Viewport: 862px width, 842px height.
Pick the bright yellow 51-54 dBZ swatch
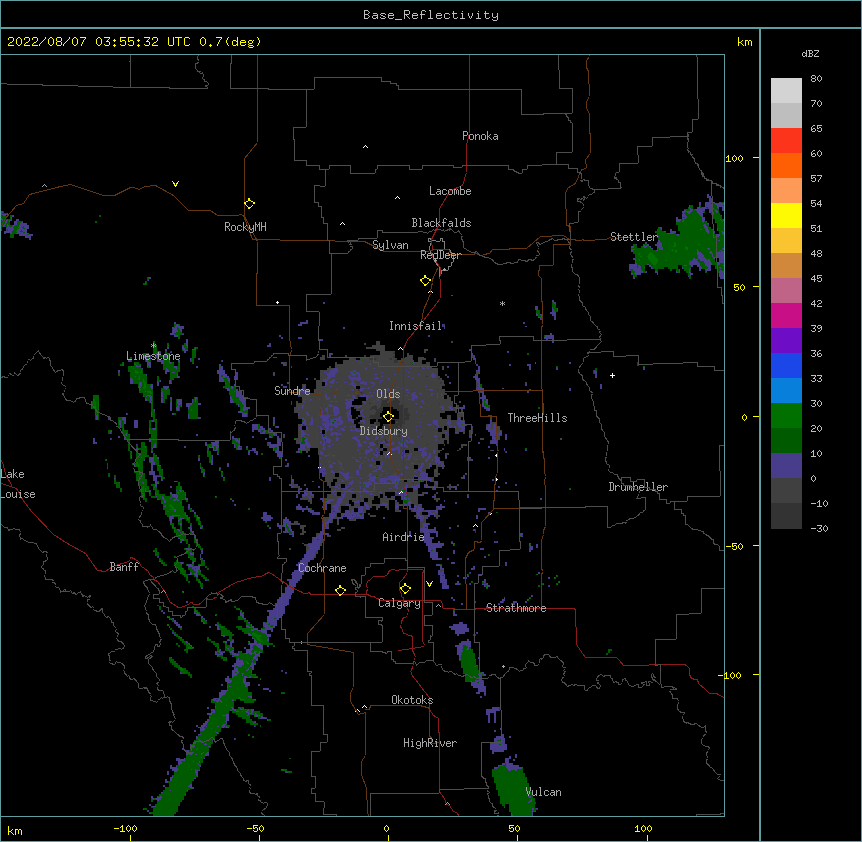click(x=786, y=215)
